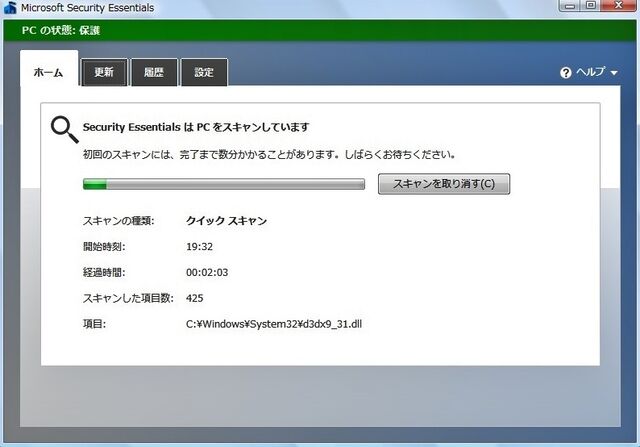Click the scan progress bar

click(x=224, y=184)
